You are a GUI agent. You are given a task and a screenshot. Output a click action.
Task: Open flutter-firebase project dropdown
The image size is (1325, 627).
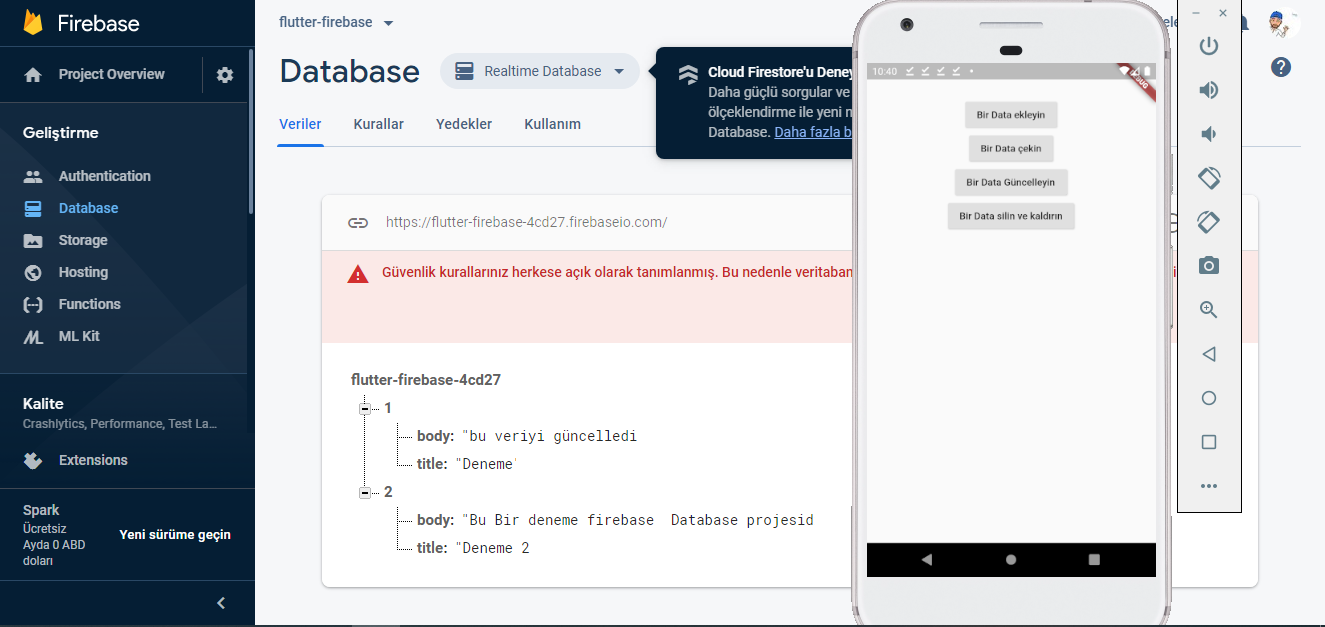337,22
